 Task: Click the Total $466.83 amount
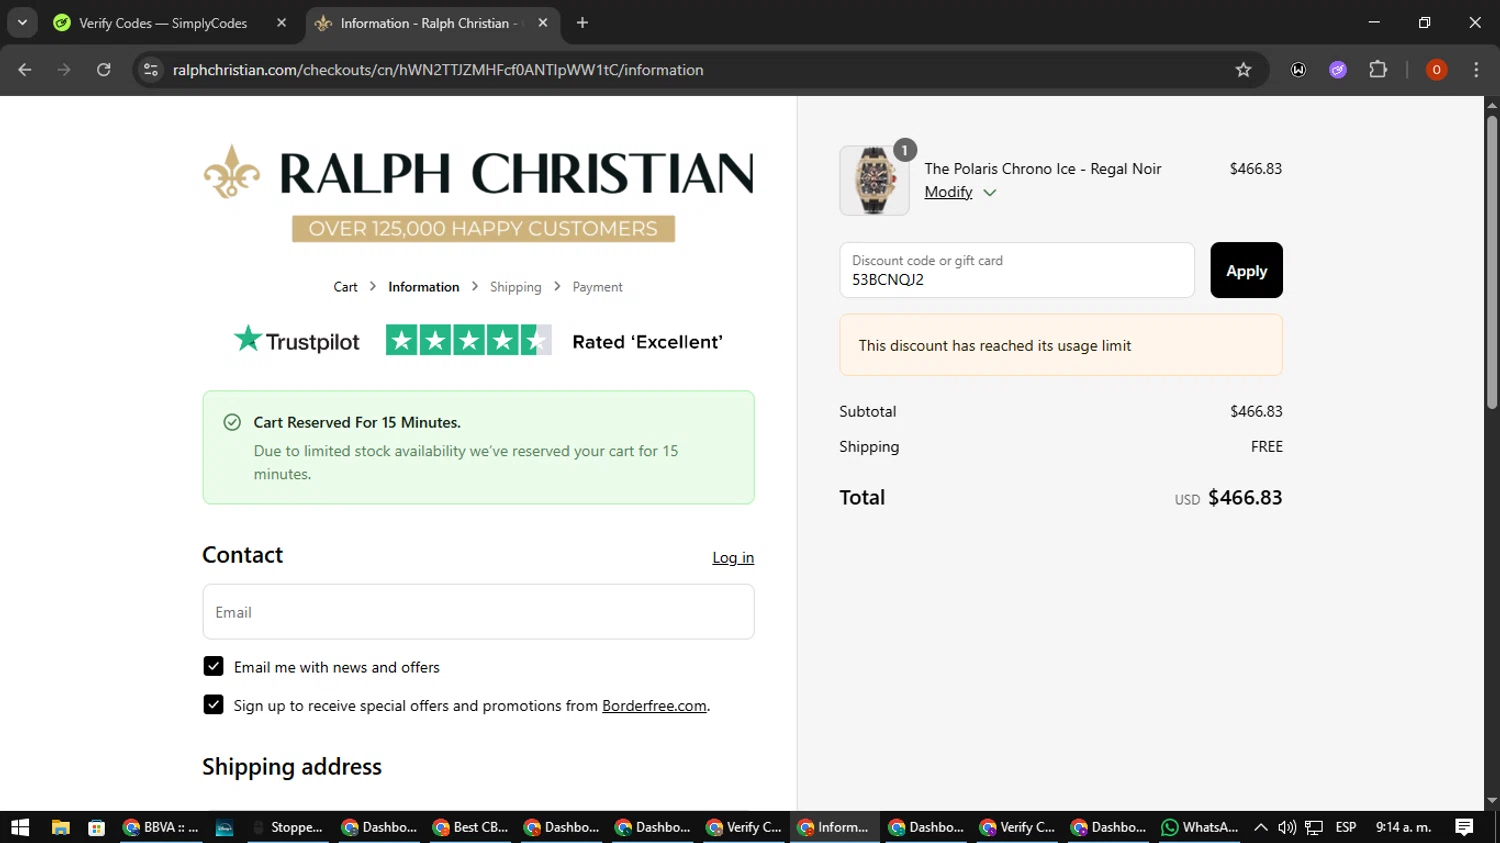[1245, 498]
